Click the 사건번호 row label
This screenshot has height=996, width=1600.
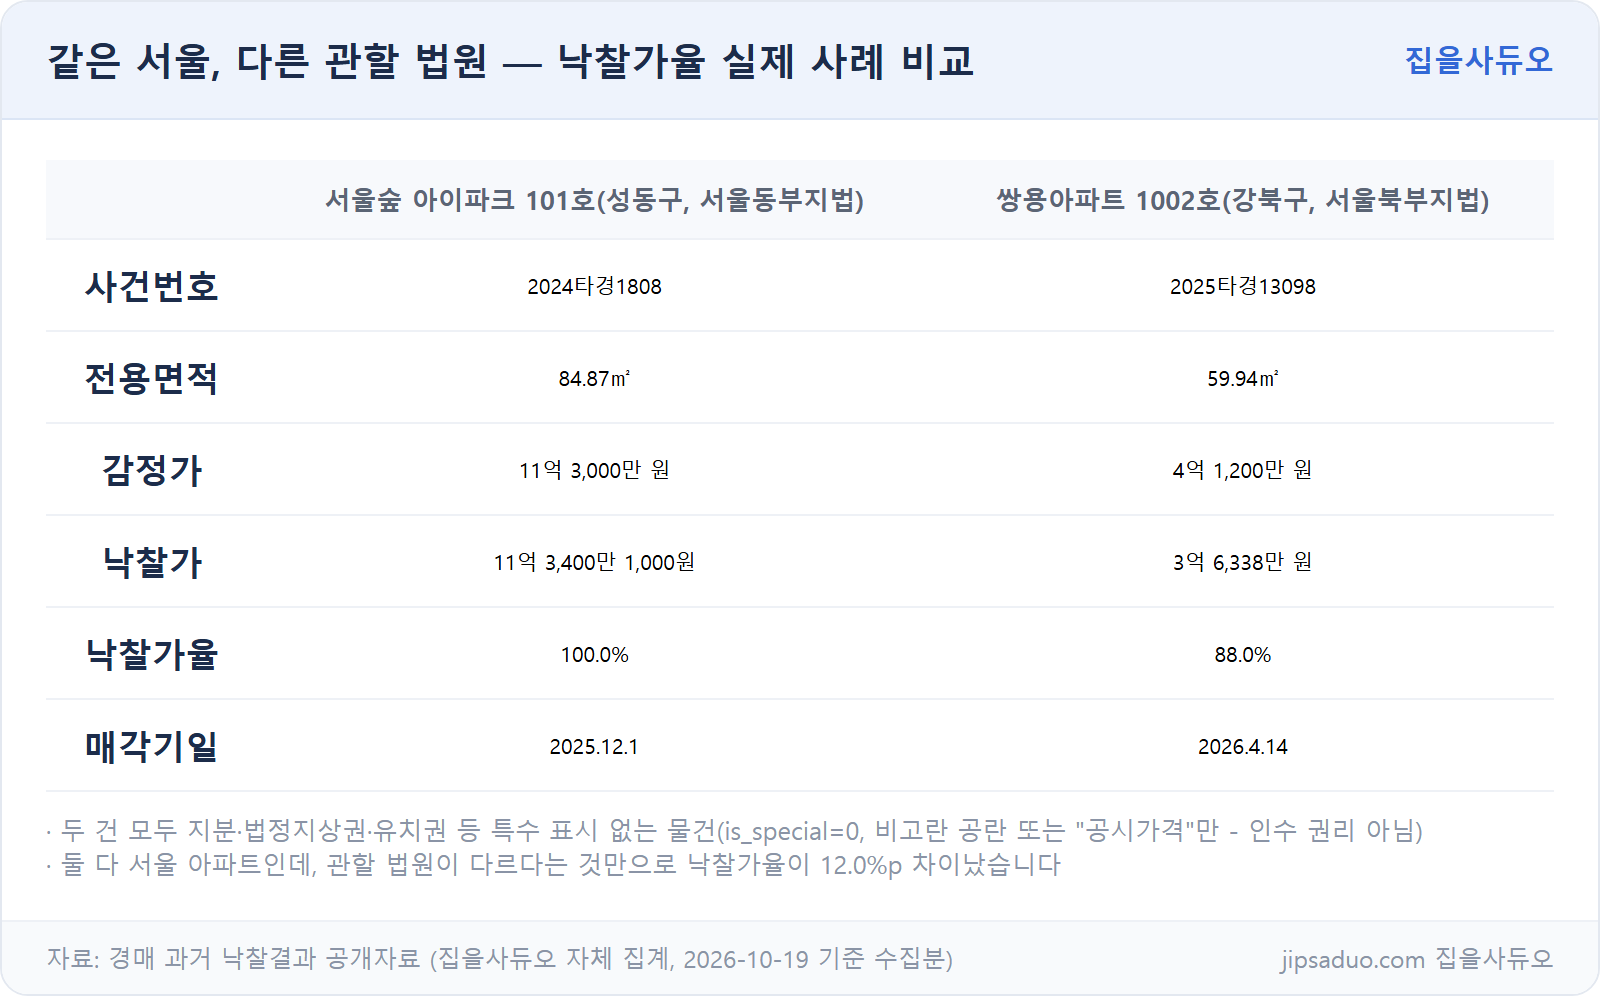[x=152, y=286]
